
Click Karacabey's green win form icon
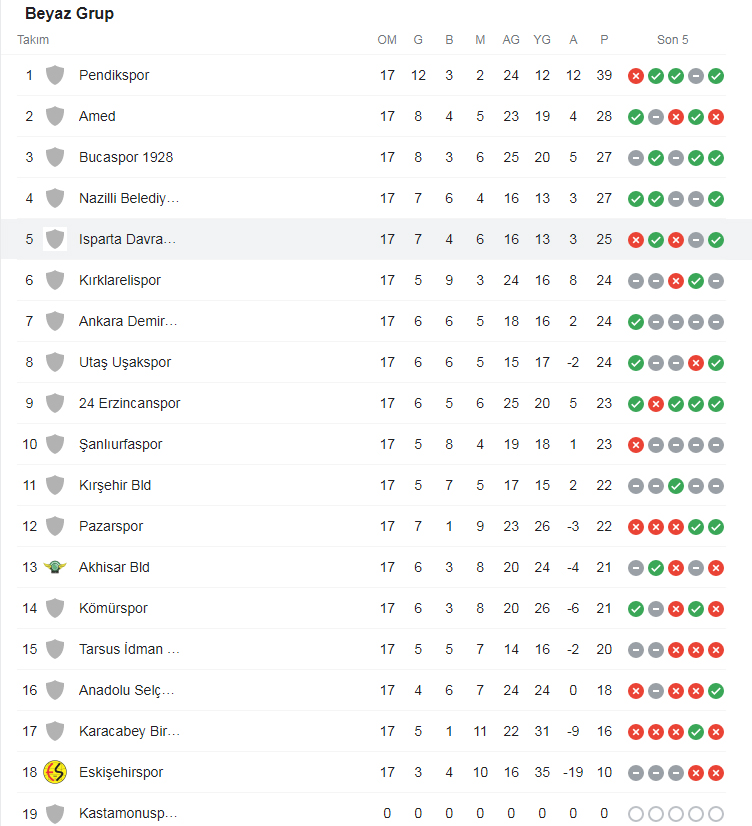[x=696, y=732]
